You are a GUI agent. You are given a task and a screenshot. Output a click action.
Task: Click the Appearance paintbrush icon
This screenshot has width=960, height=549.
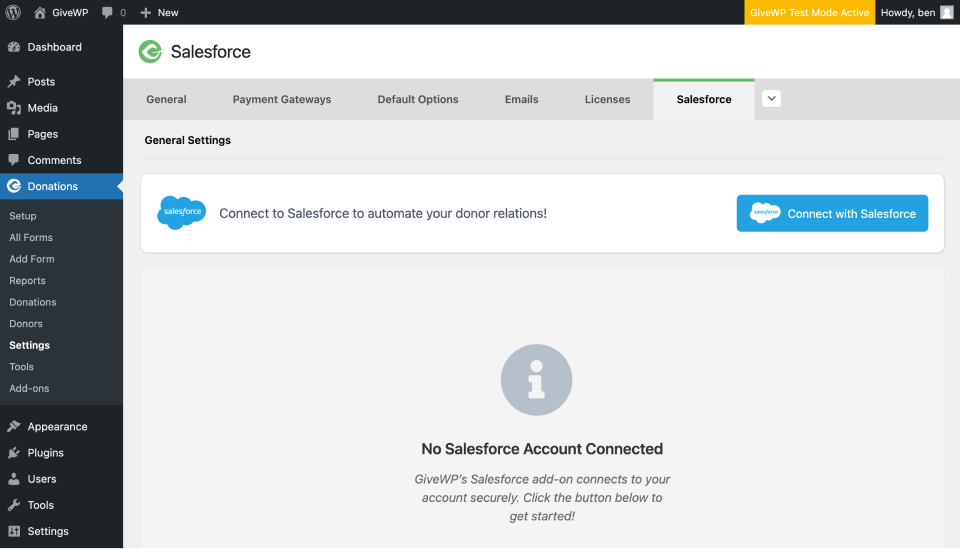[13, 427]
